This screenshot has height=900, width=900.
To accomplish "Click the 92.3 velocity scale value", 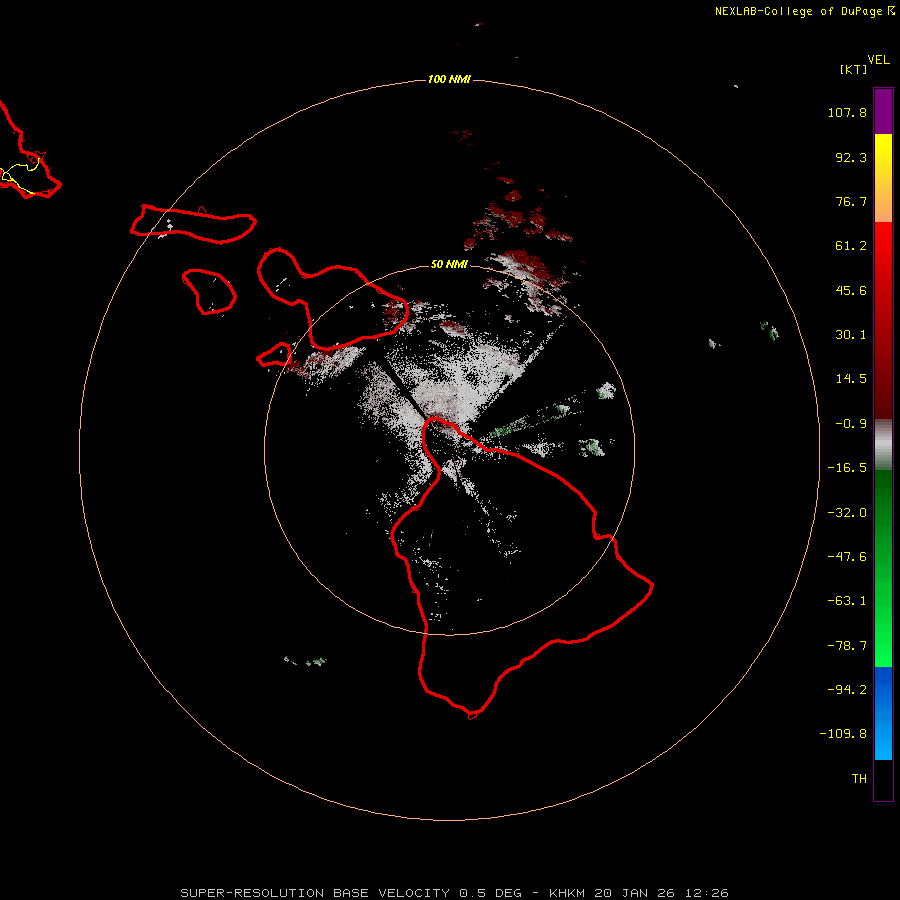I will click(x=851, y=157).
